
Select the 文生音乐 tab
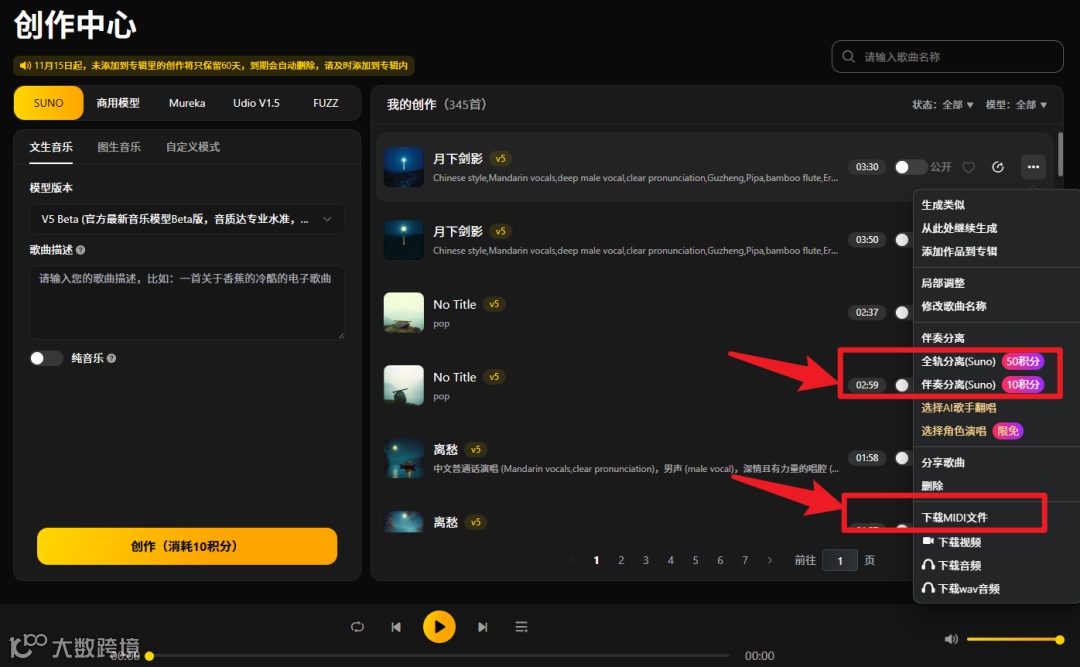51,147
